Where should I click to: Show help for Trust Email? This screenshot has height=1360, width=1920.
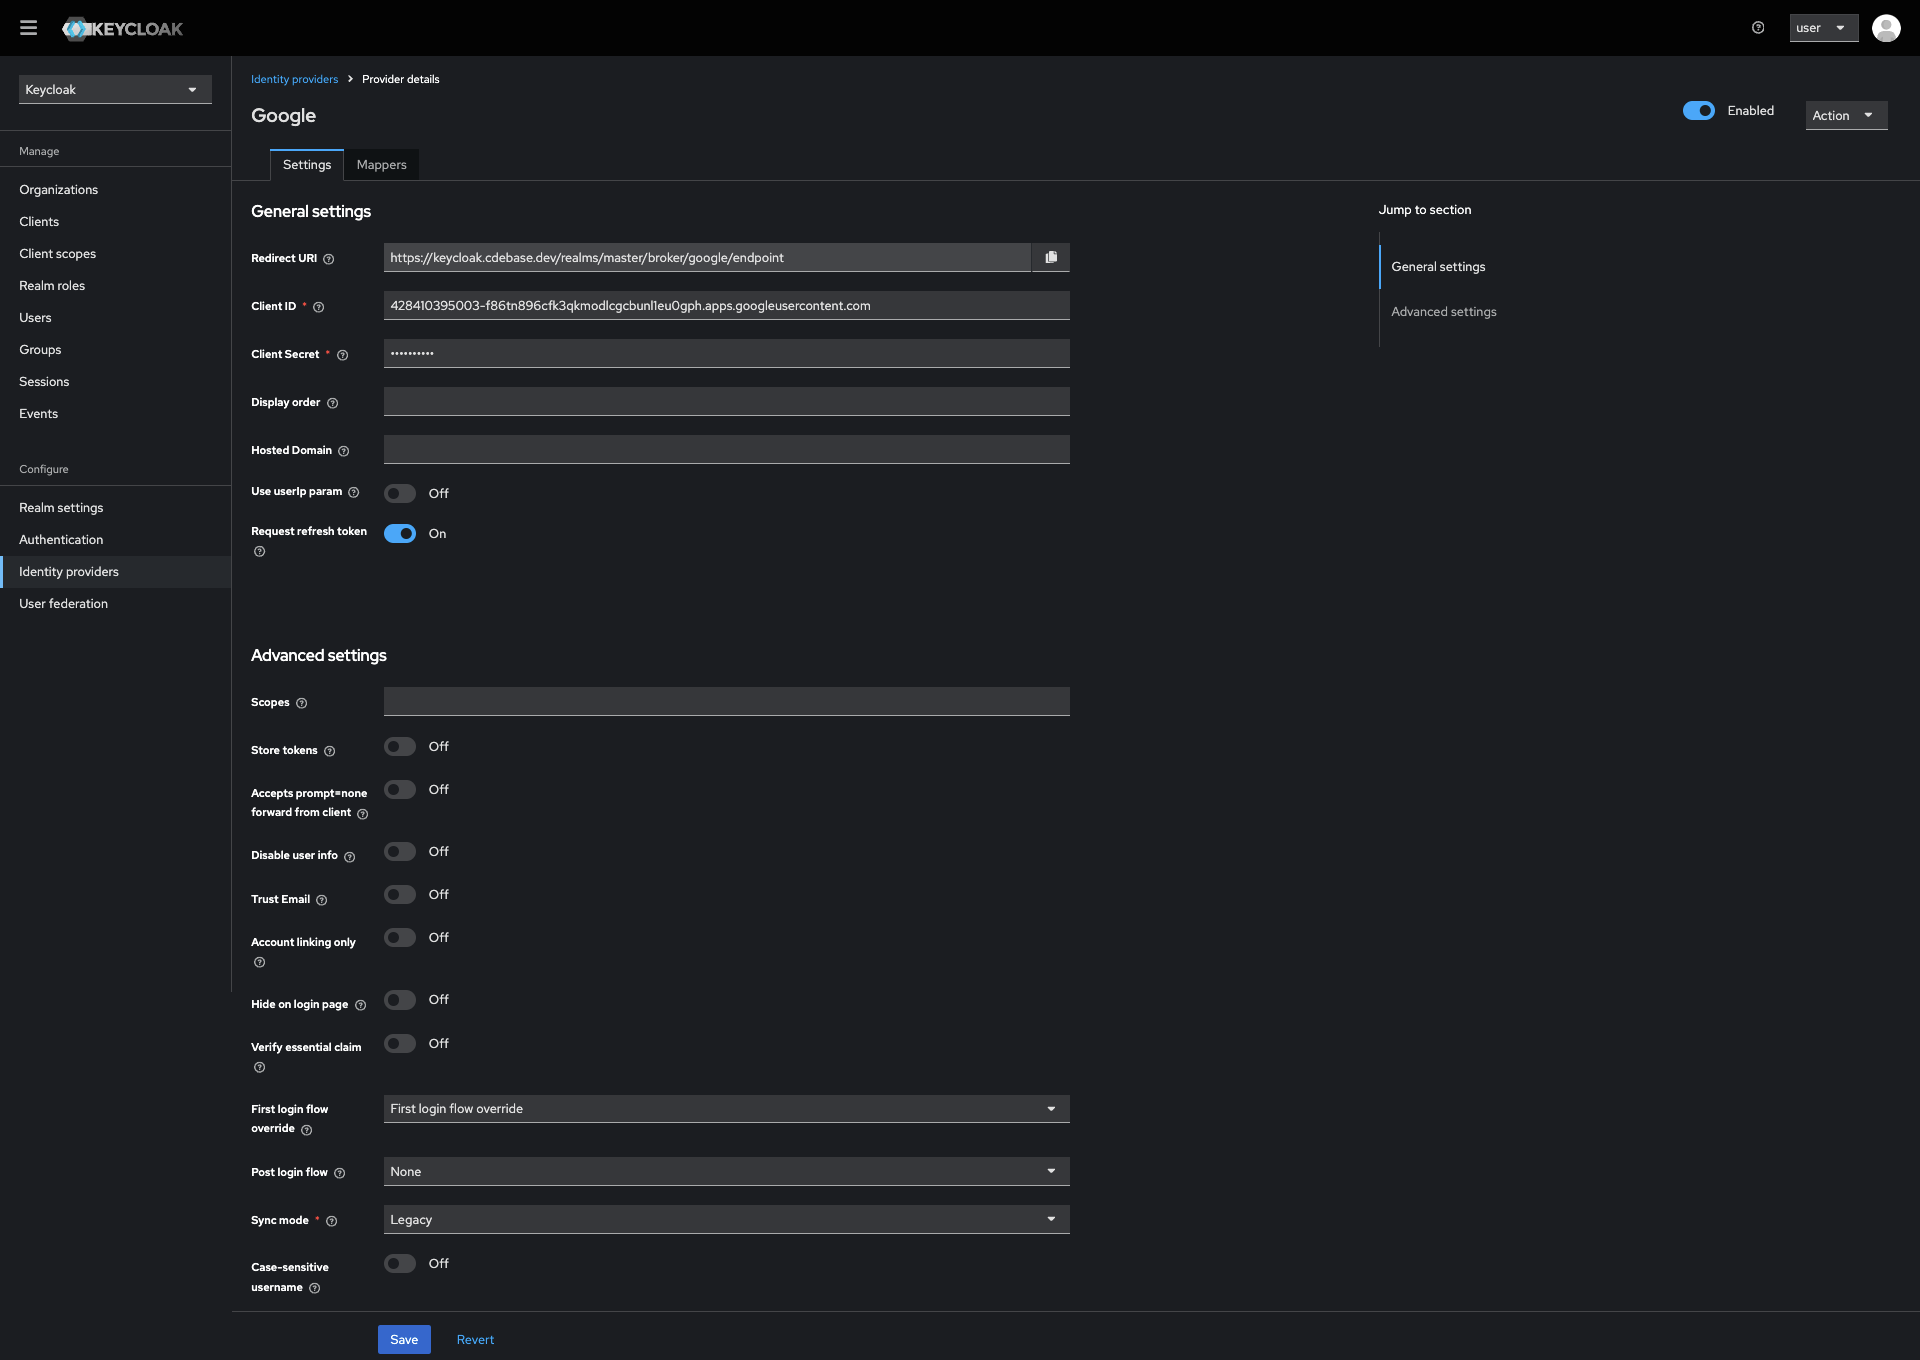coord(321,900)
